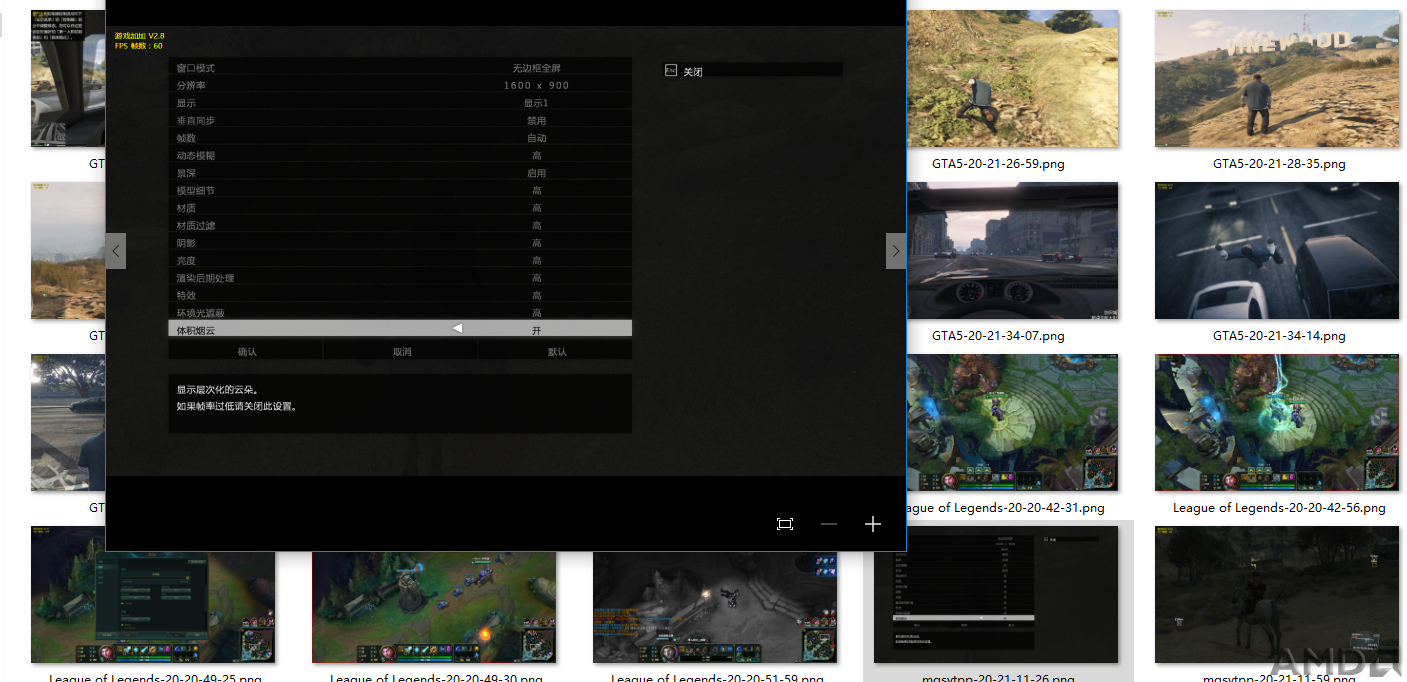Screen dimensions: 1407x682
Task: Click the file name GTA5-20-21-26-59.png
Action: pos(998,164)
